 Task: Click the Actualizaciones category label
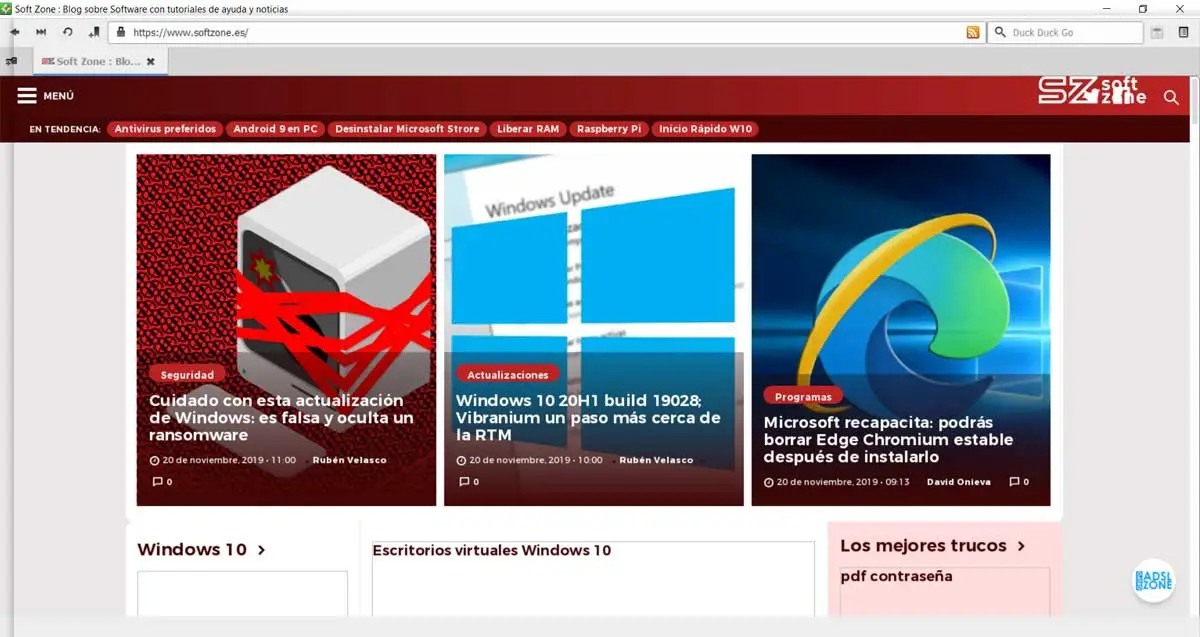coord(508,375)
